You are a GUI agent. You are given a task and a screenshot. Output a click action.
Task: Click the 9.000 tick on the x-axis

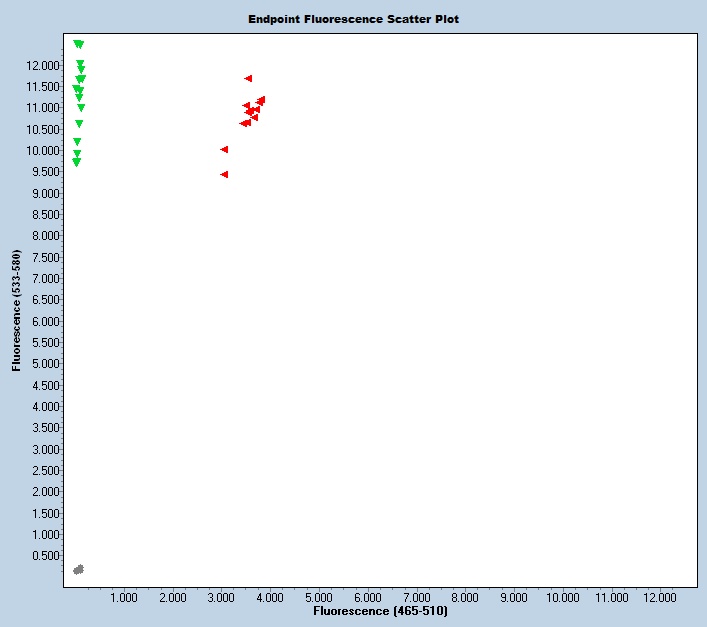(x=513, y=597)
